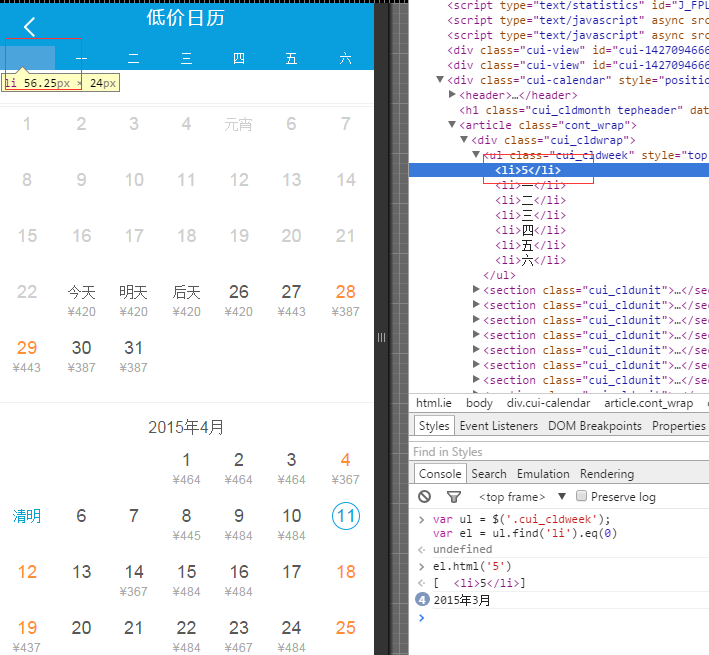The width and height of the screenshot is (709, 655).
Task: Open the DOM Breakpoints tab
Action: tap(595, 426)
